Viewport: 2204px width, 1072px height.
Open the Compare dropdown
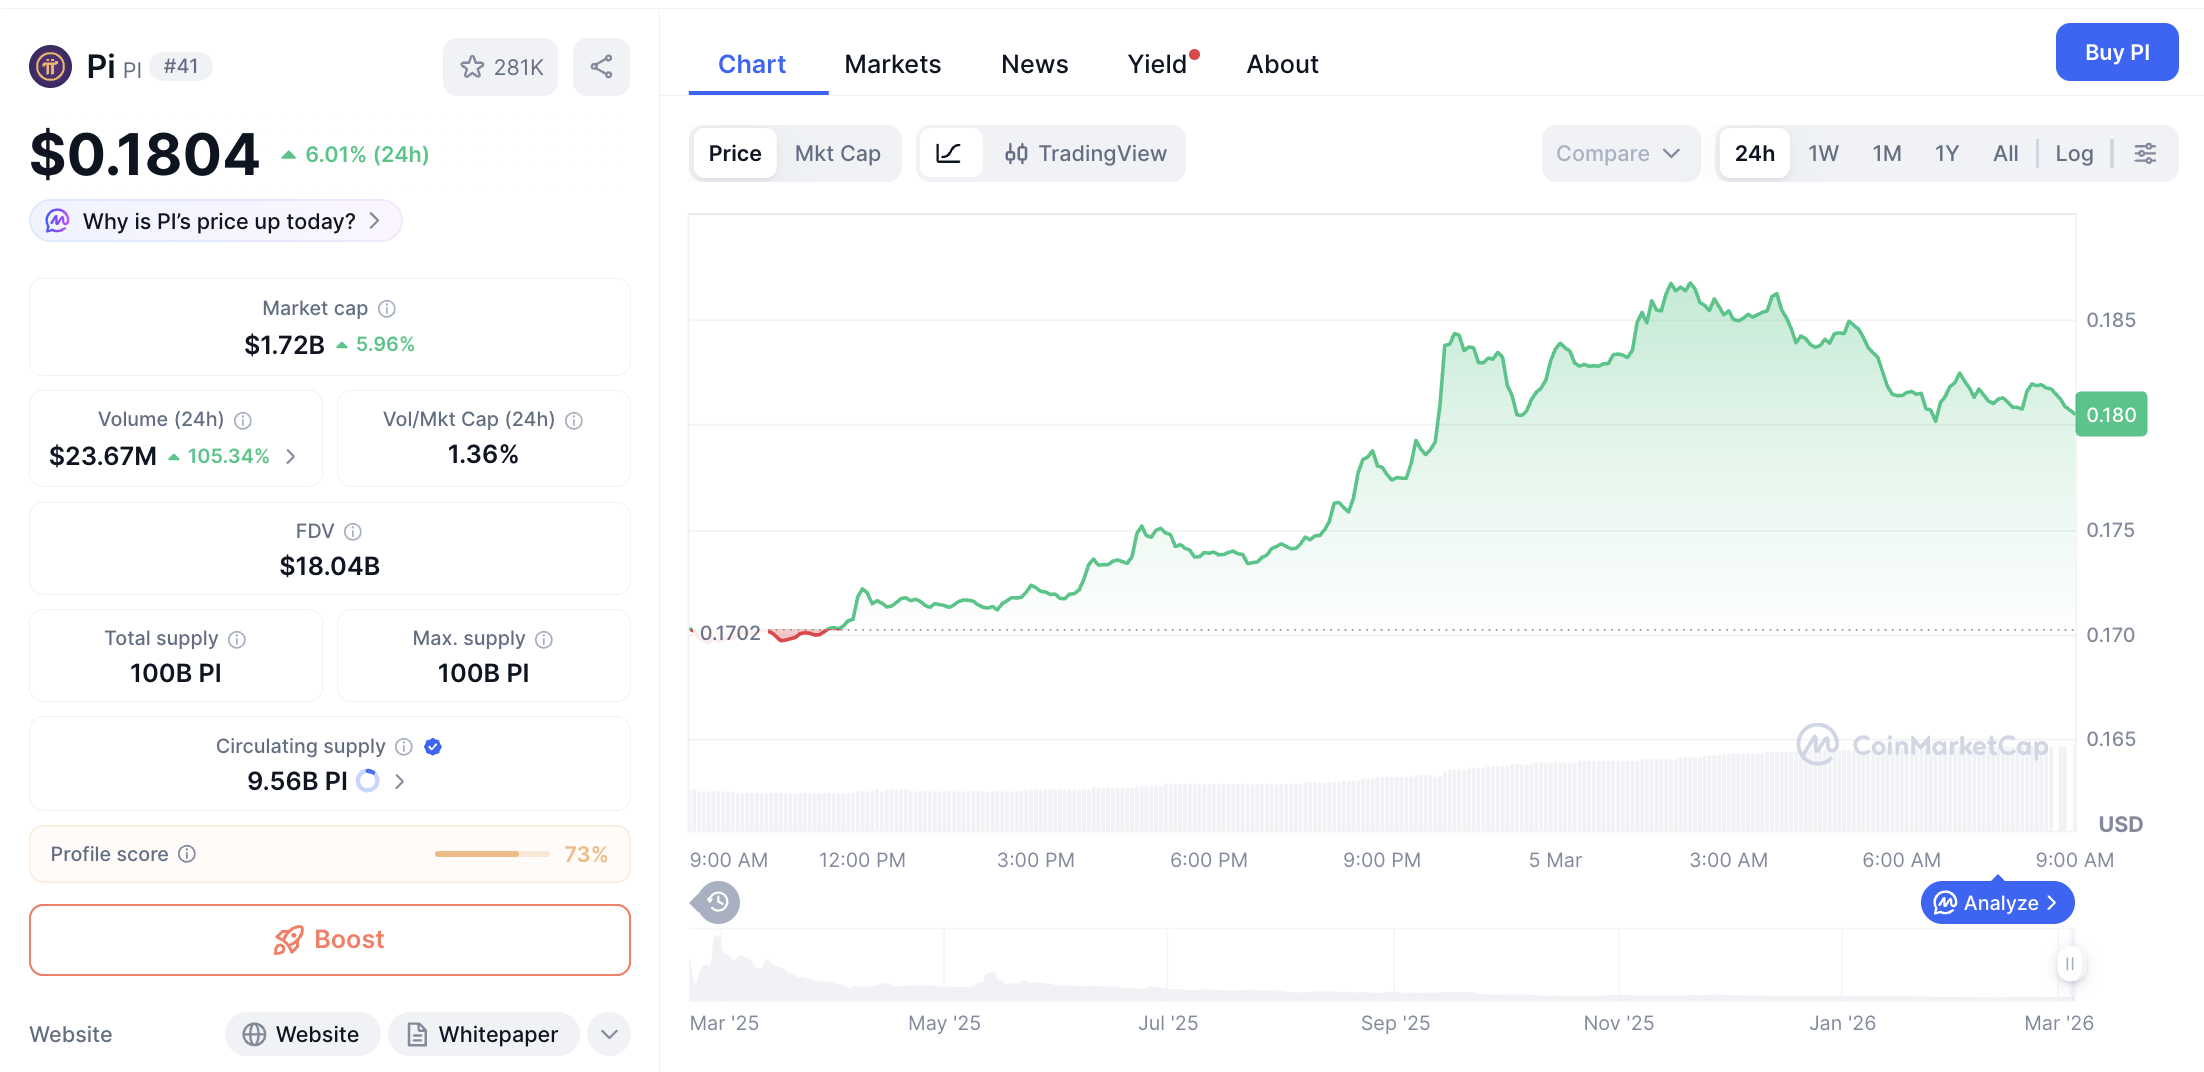(1620, 153)
